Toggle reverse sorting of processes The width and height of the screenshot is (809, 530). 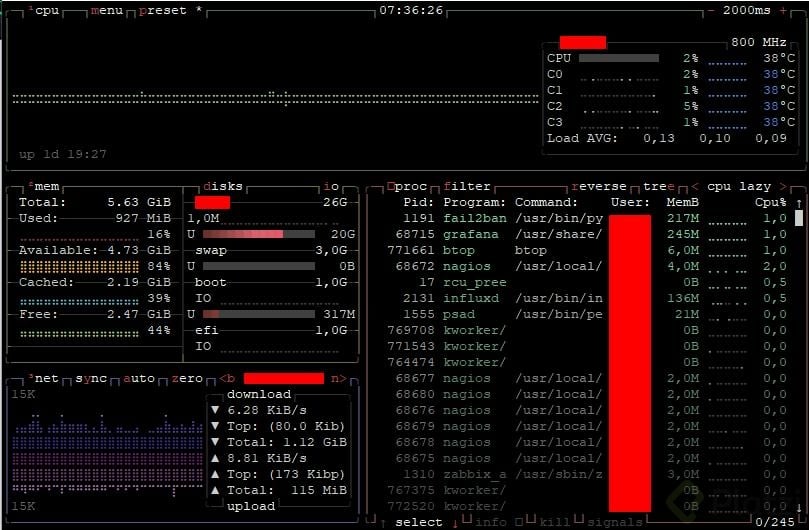coord(598,186)
